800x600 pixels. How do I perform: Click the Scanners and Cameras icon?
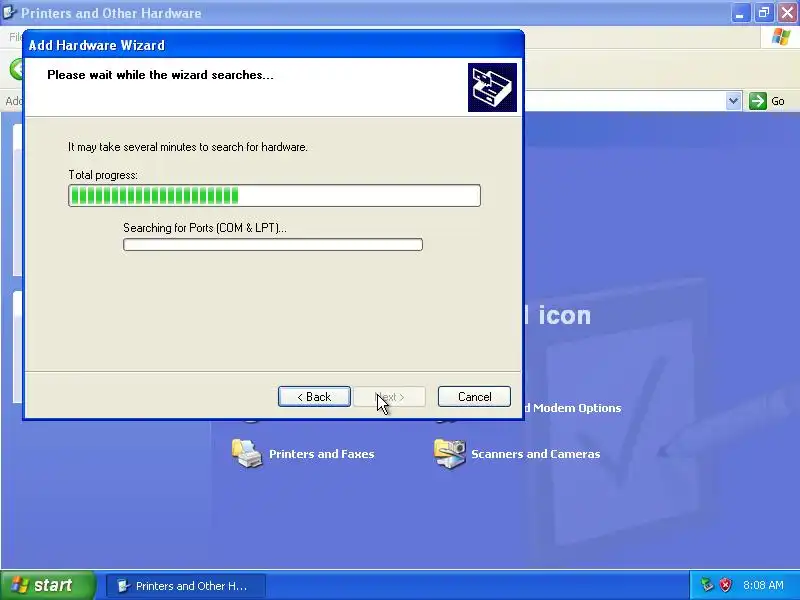point(449,453)
